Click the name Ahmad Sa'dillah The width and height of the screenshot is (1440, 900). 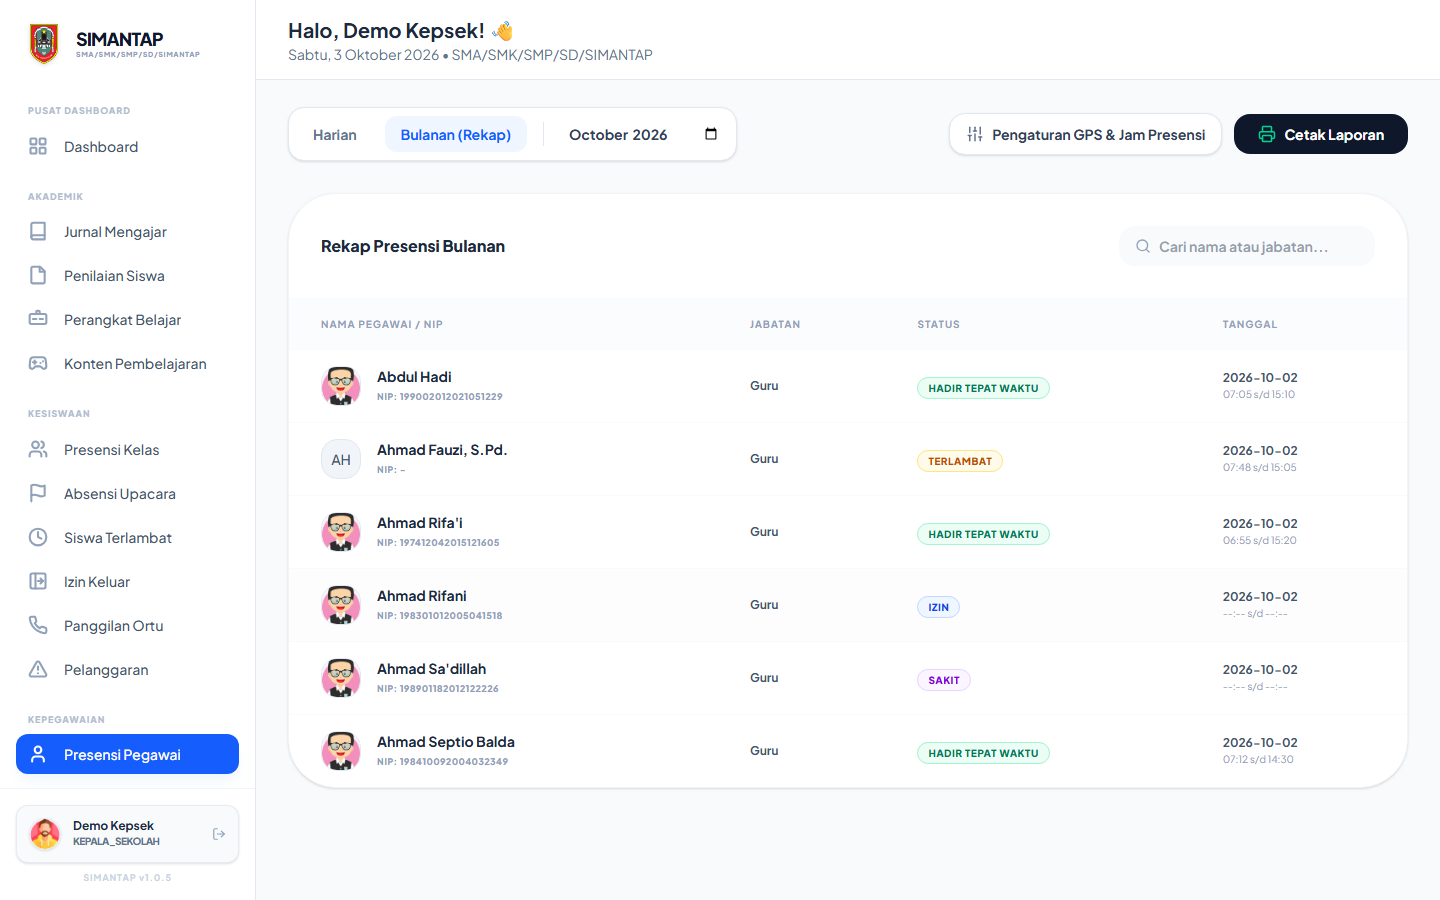tap(432, 669)
